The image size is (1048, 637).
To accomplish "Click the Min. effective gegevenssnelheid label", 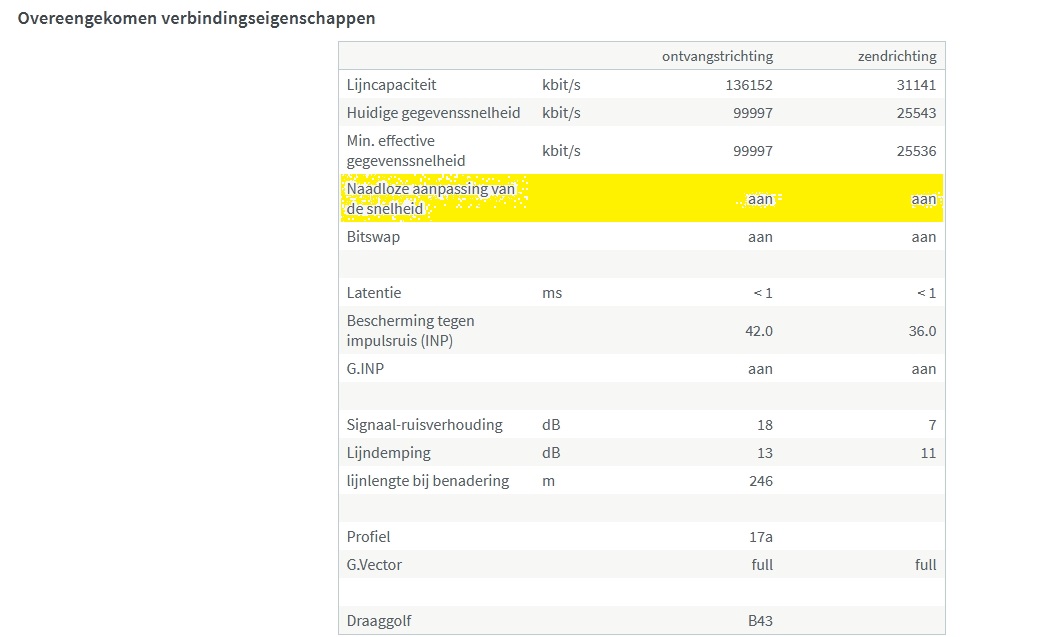I will point(405,150).
